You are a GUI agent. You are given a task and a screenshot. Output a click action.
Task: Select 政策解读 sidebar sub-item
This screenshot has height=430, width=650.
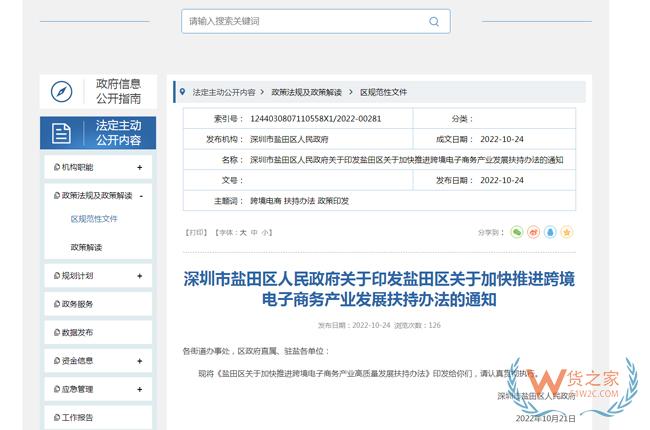pos(86,248)
